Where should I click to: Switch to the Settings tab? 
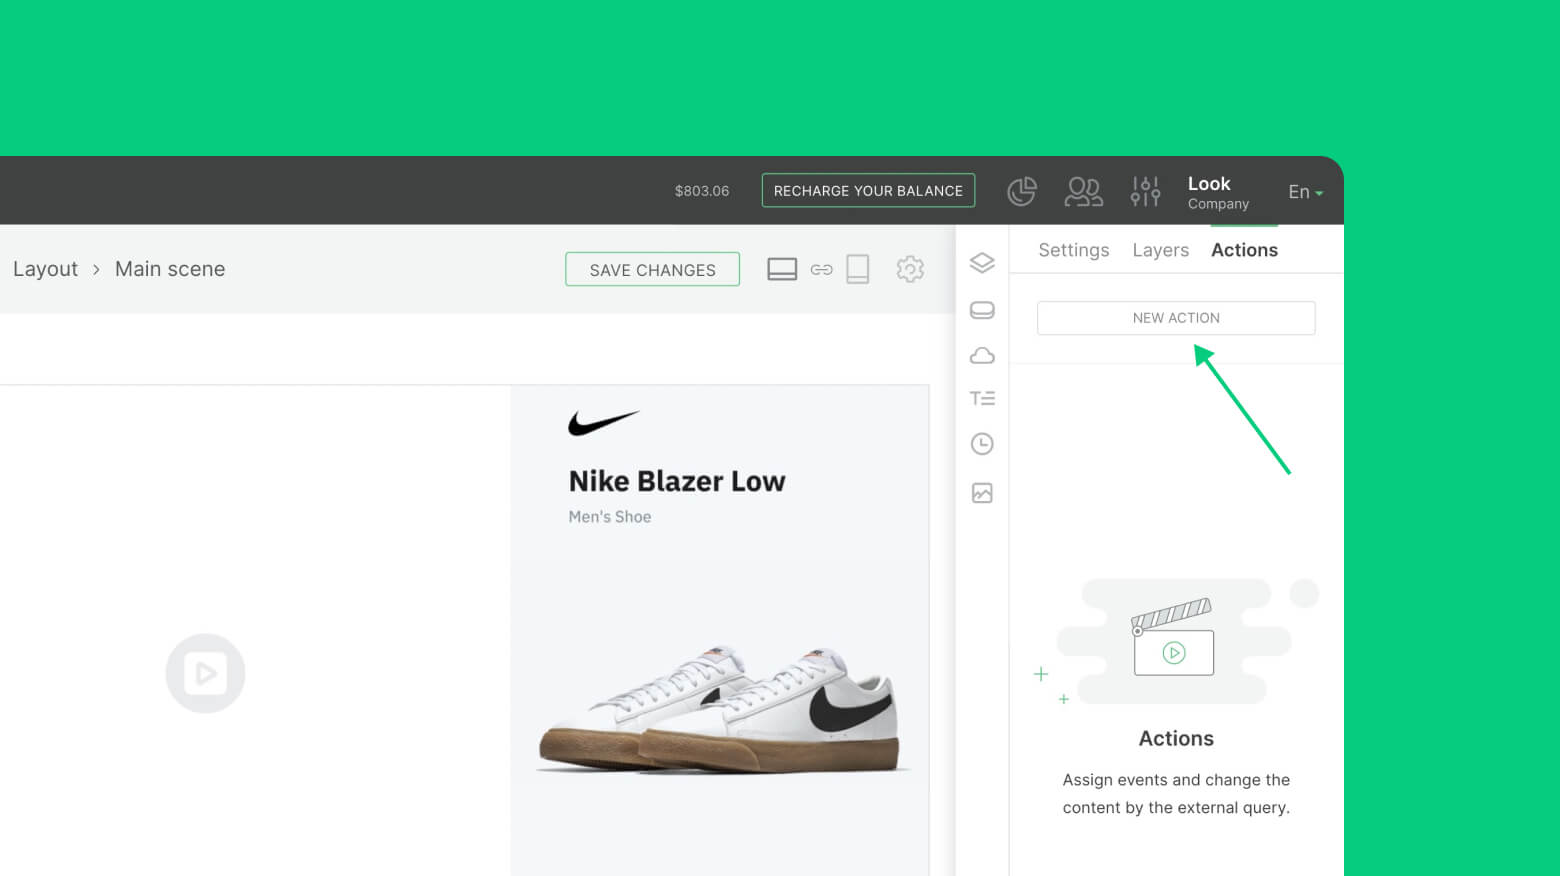pos(1073,250)
